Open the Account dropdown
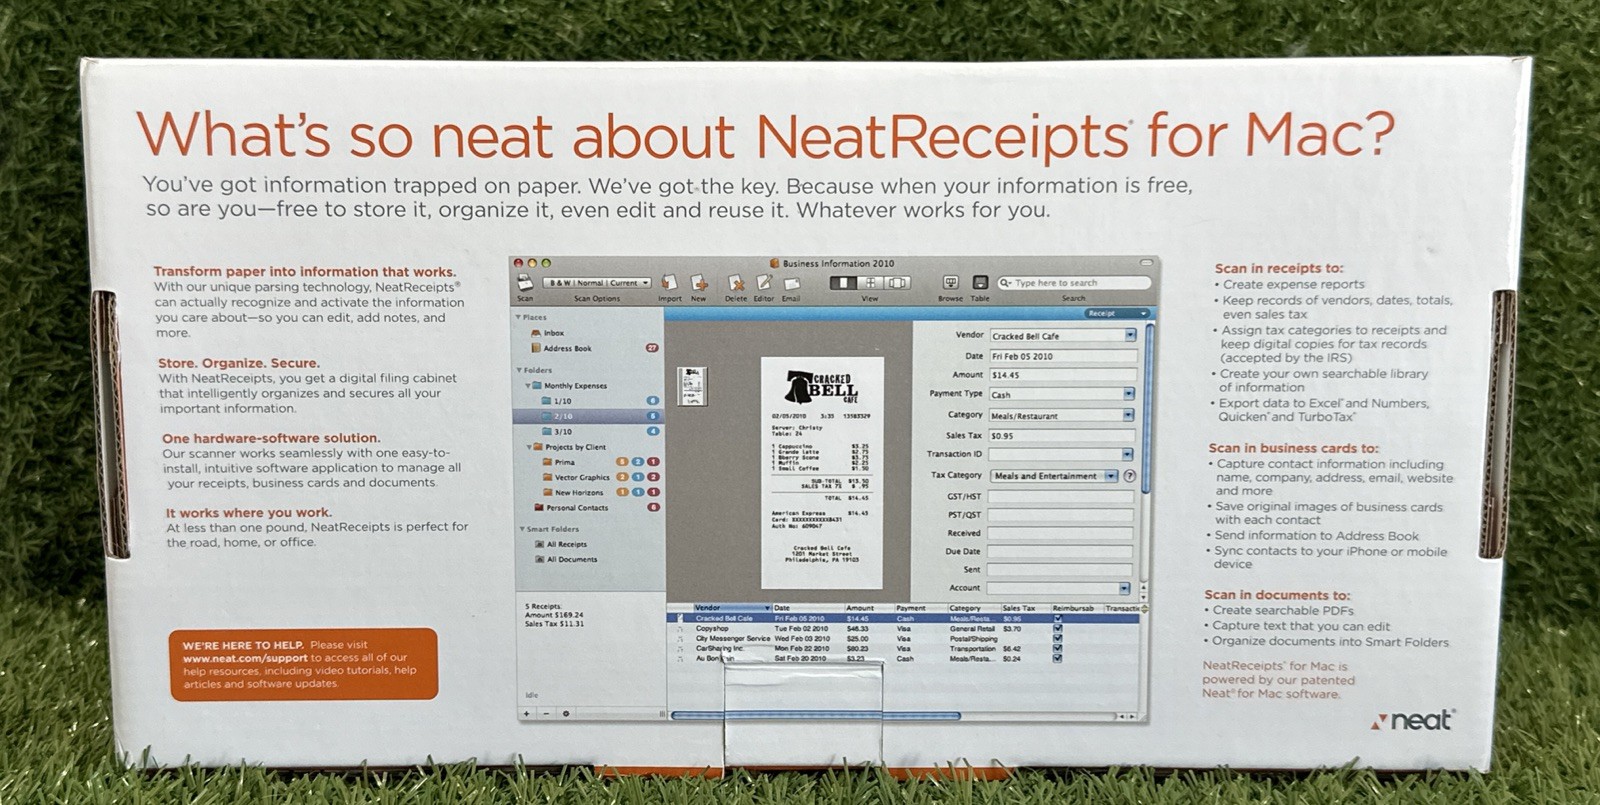 pos(1125,588)
